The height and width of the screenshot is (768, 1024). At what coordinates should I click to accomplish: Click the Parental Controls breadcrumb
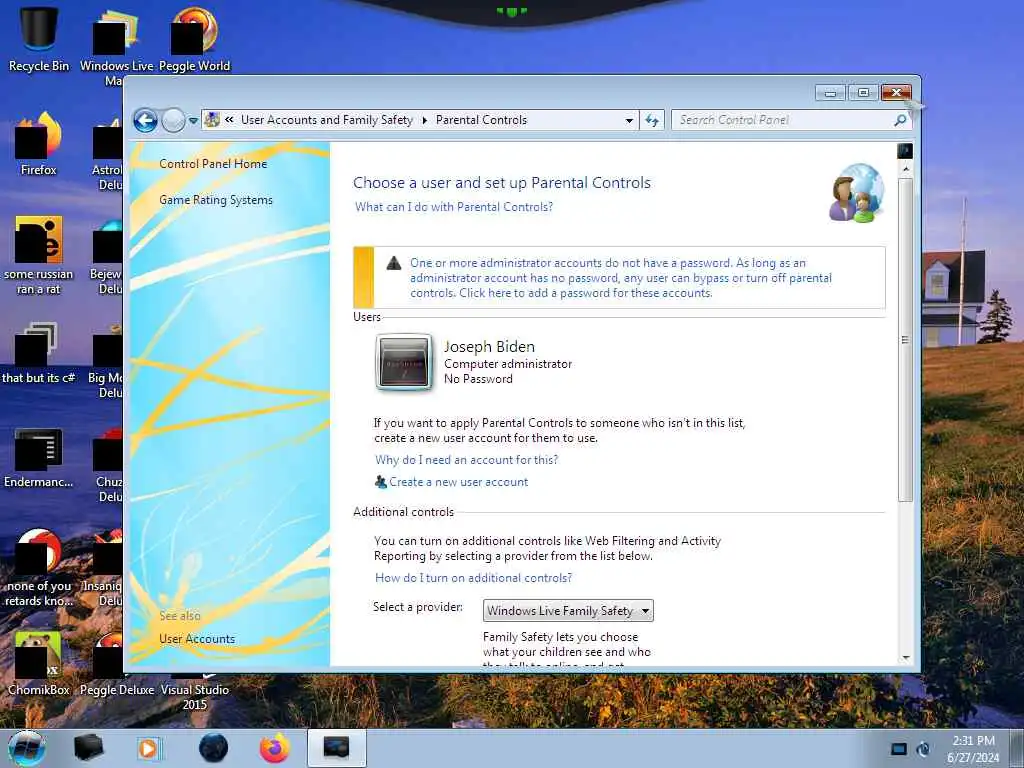click(481, 120)
